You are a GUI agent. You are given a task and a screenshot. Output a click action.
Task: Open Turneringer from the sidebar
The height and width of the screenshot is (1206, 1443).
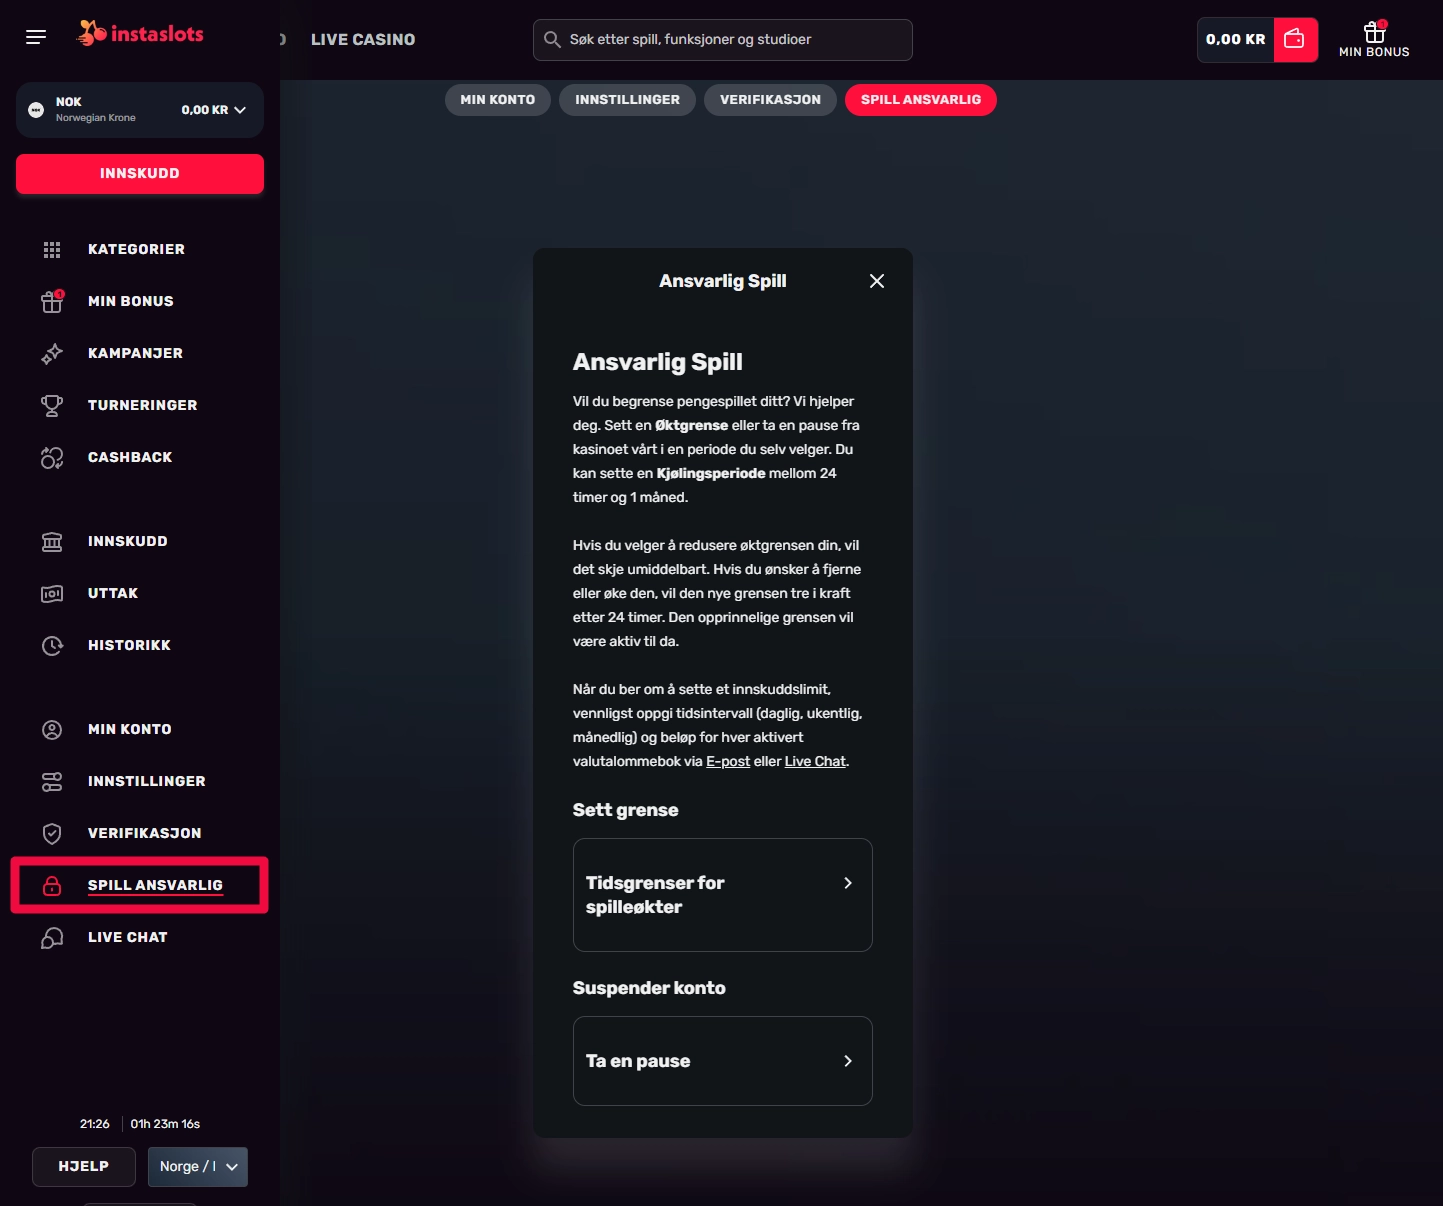(x=143, y=406)
